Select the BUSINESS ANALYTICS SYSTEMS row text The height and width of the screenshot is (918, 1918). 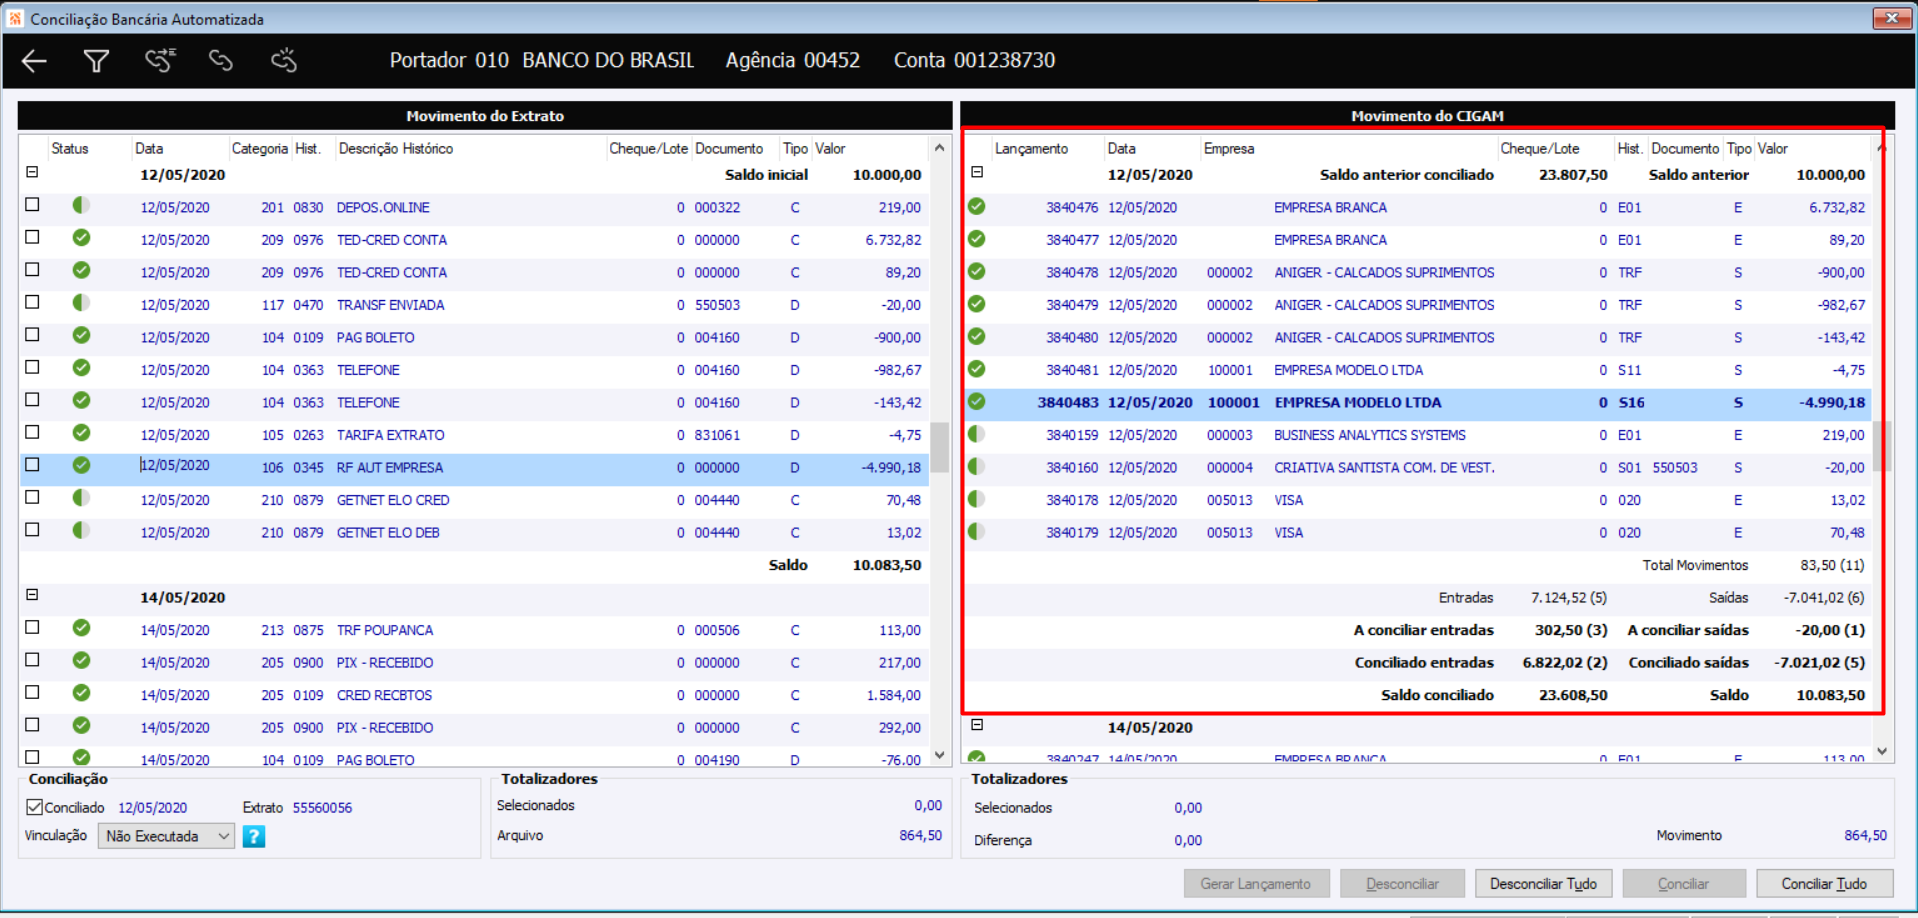pos(1370,435)
